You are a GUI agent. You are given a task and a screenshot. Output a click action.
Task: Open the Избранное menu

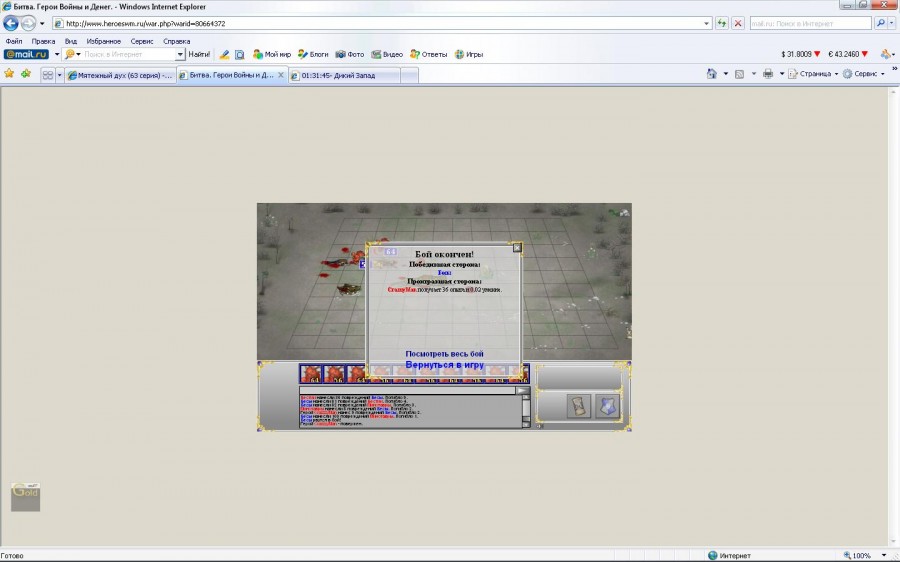pos(103,41)
